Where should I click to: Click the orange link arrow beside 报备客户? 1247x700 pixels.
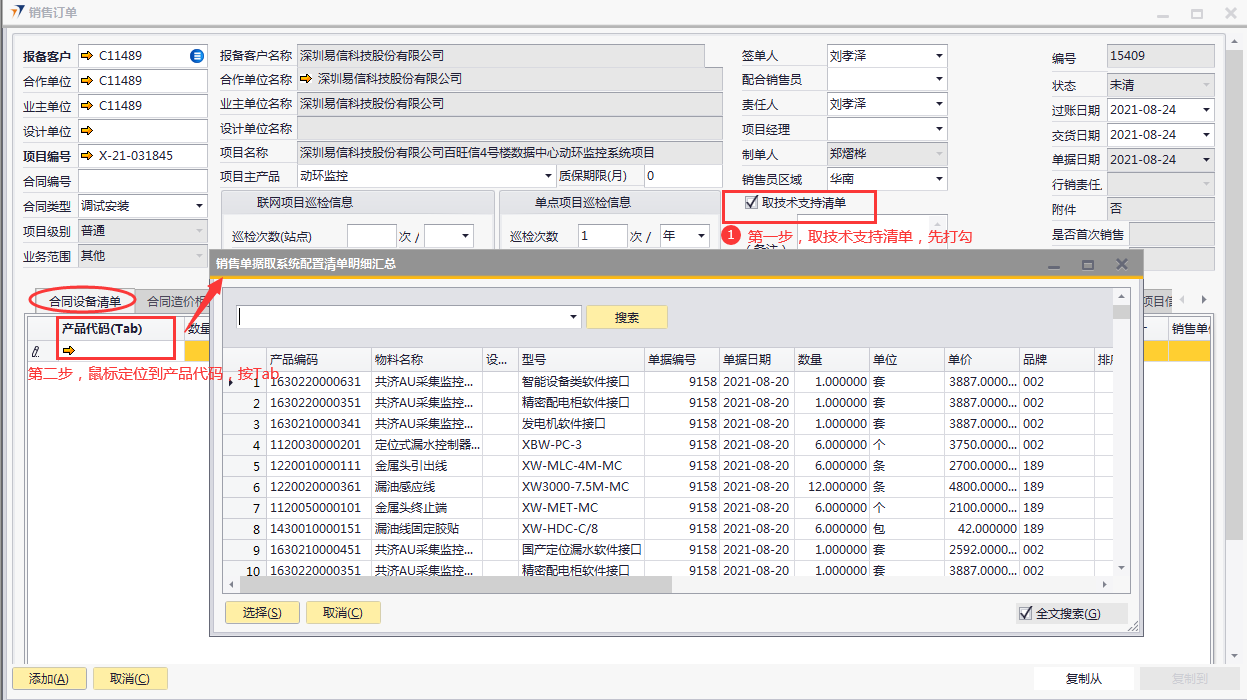pyautogui.click(x=87, y=56)
